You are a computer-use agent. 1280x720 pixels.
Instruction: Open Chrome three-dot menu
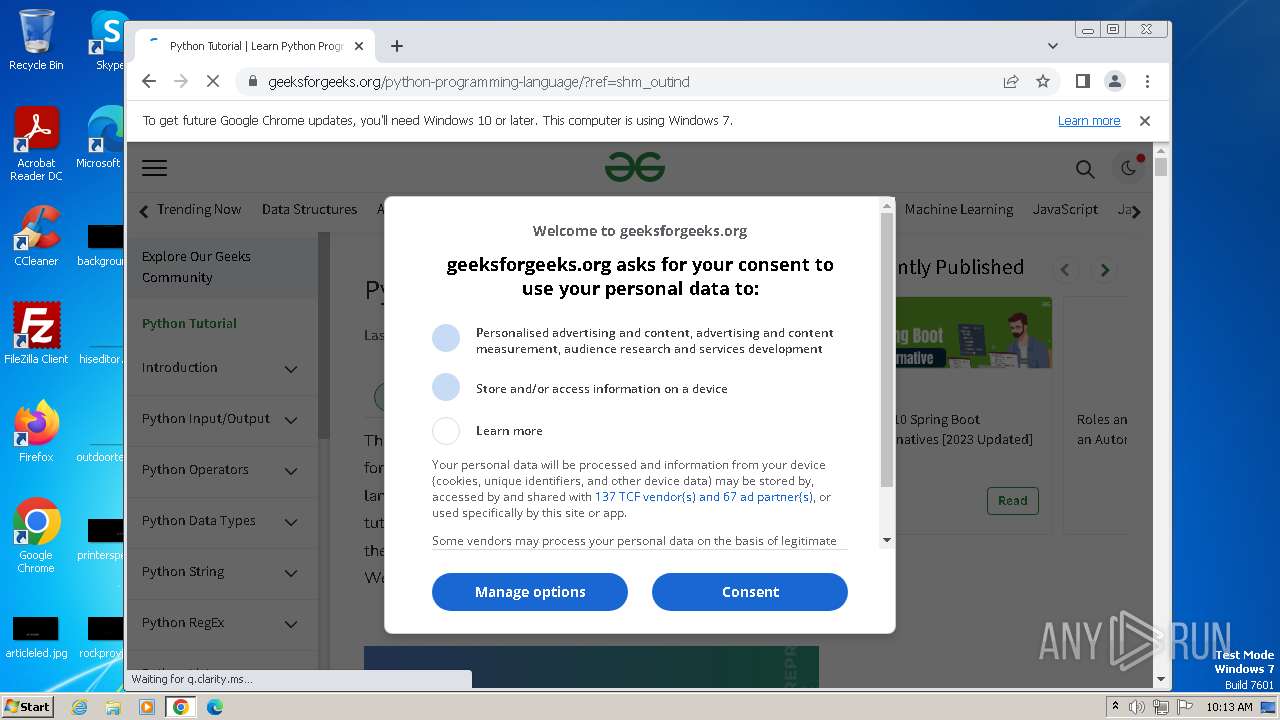(x=1147, y=81)
